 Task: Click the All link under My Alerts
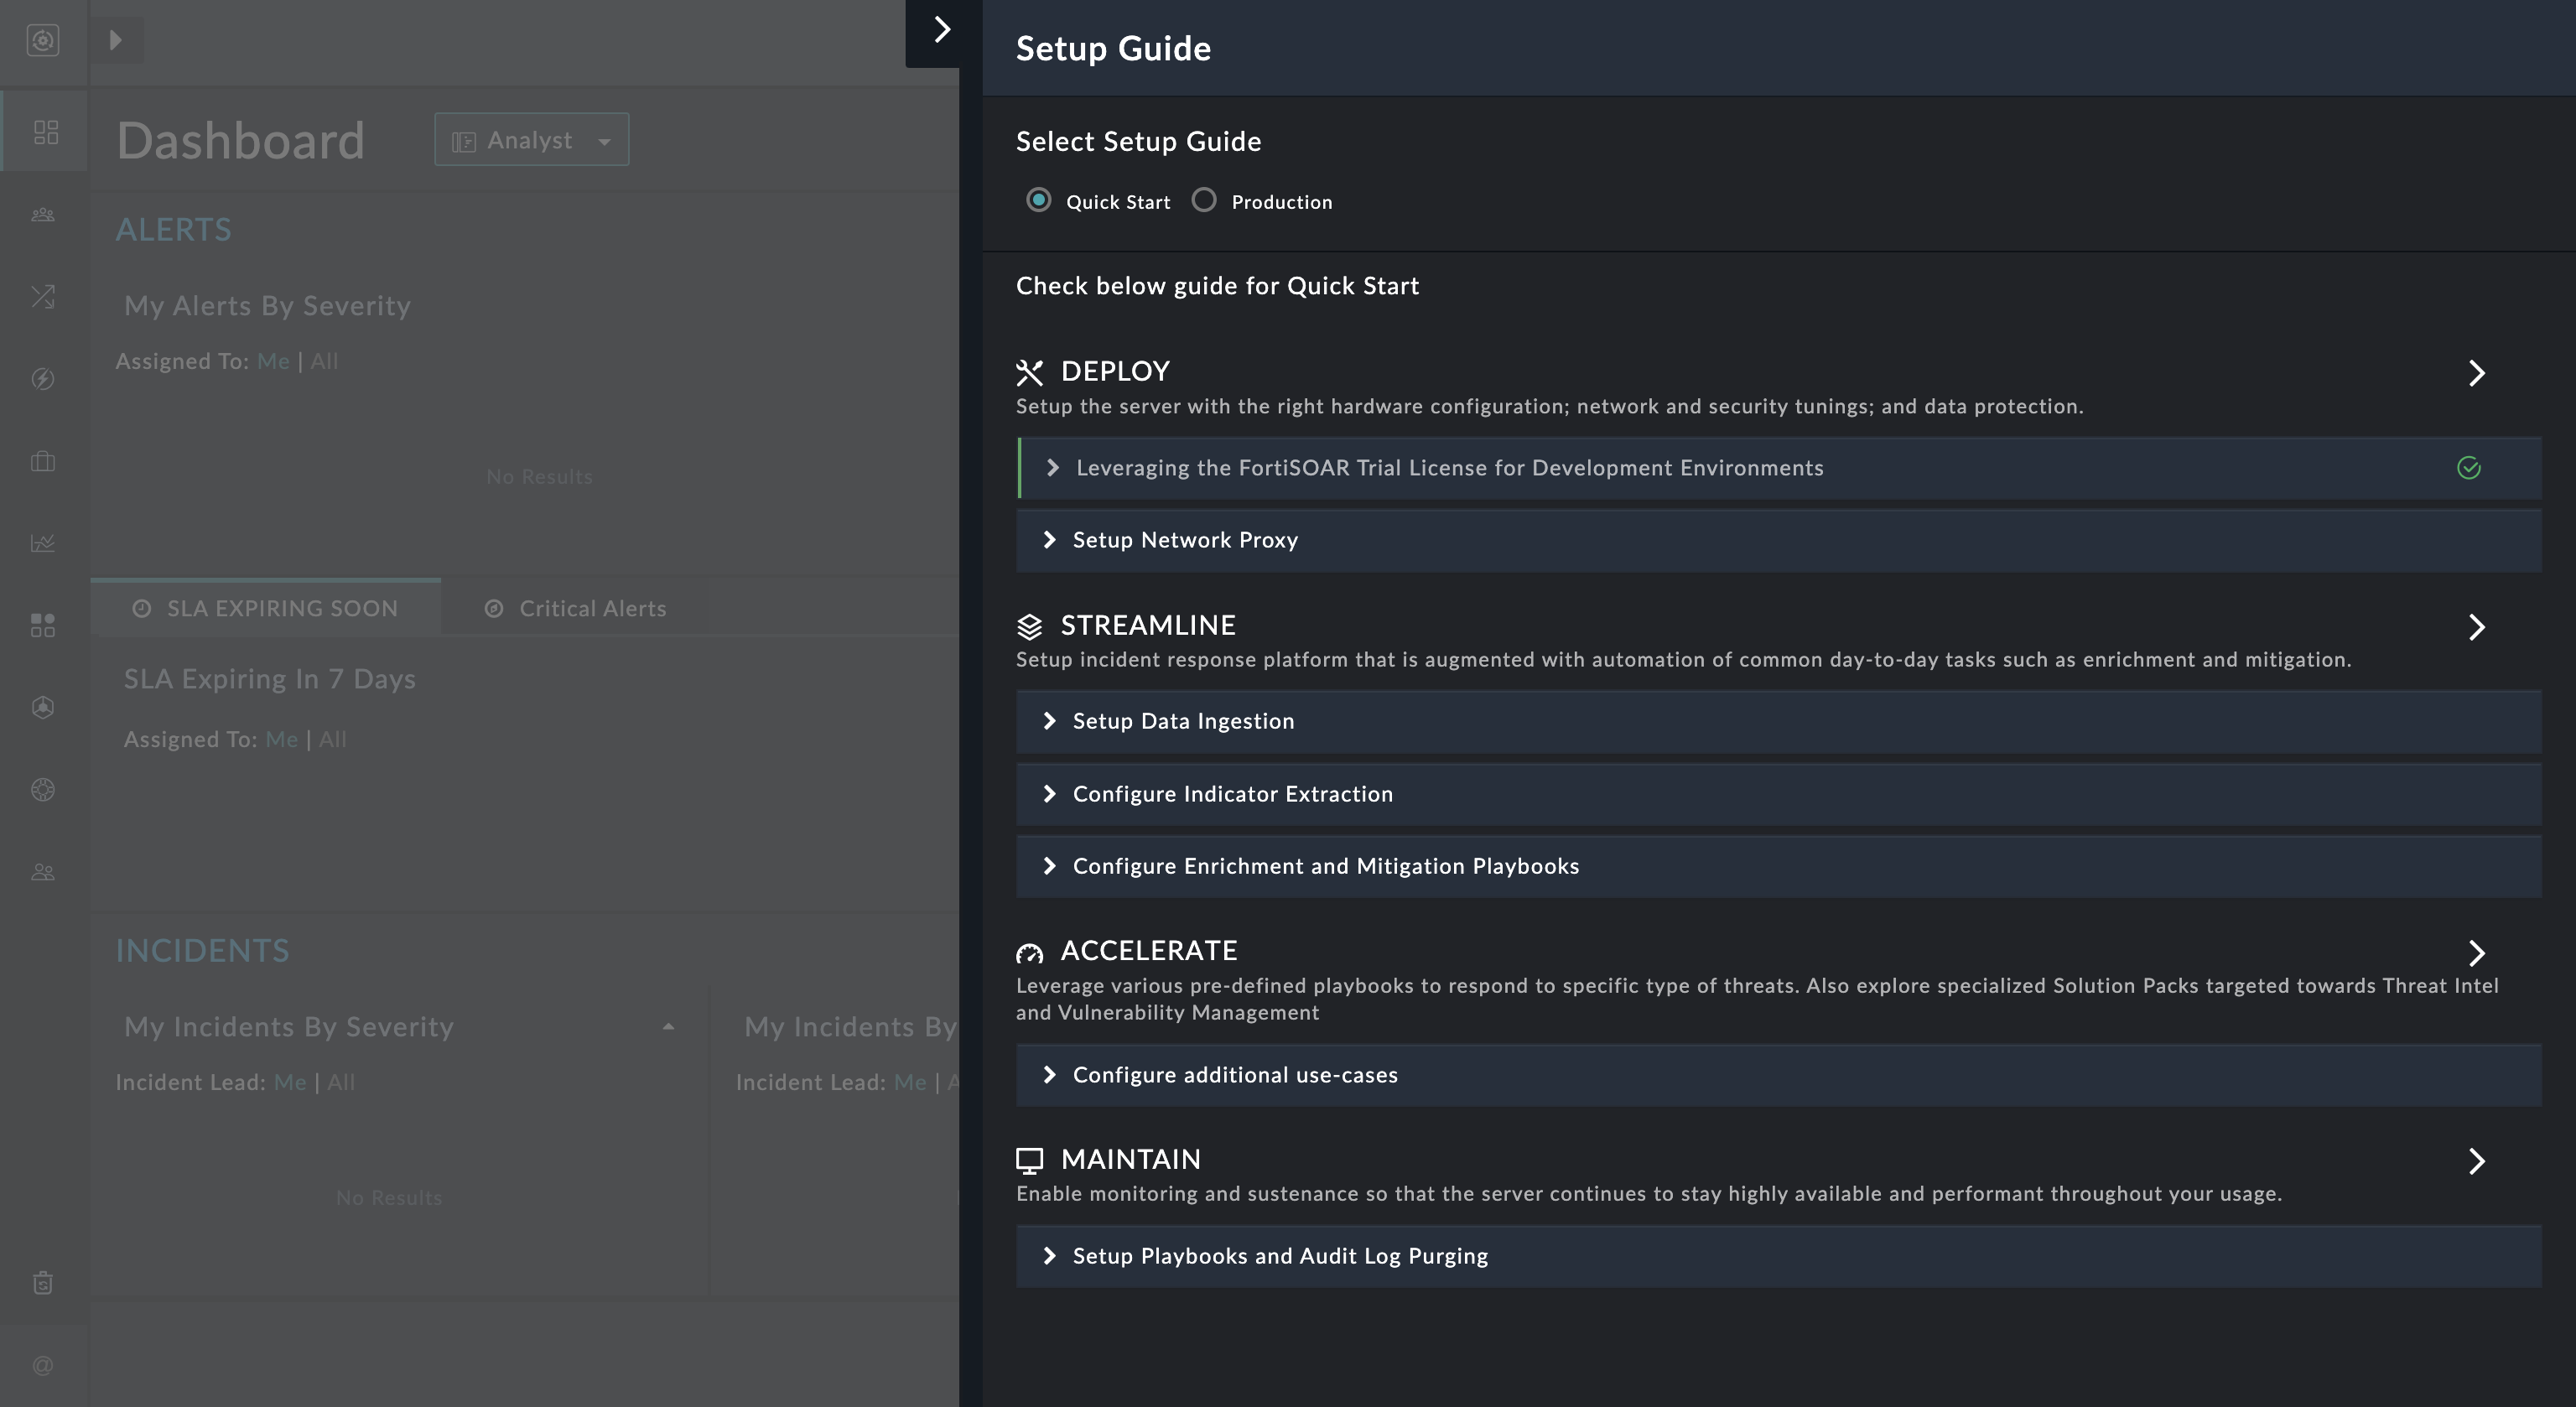pyautogui.click(x=324, y=362)
